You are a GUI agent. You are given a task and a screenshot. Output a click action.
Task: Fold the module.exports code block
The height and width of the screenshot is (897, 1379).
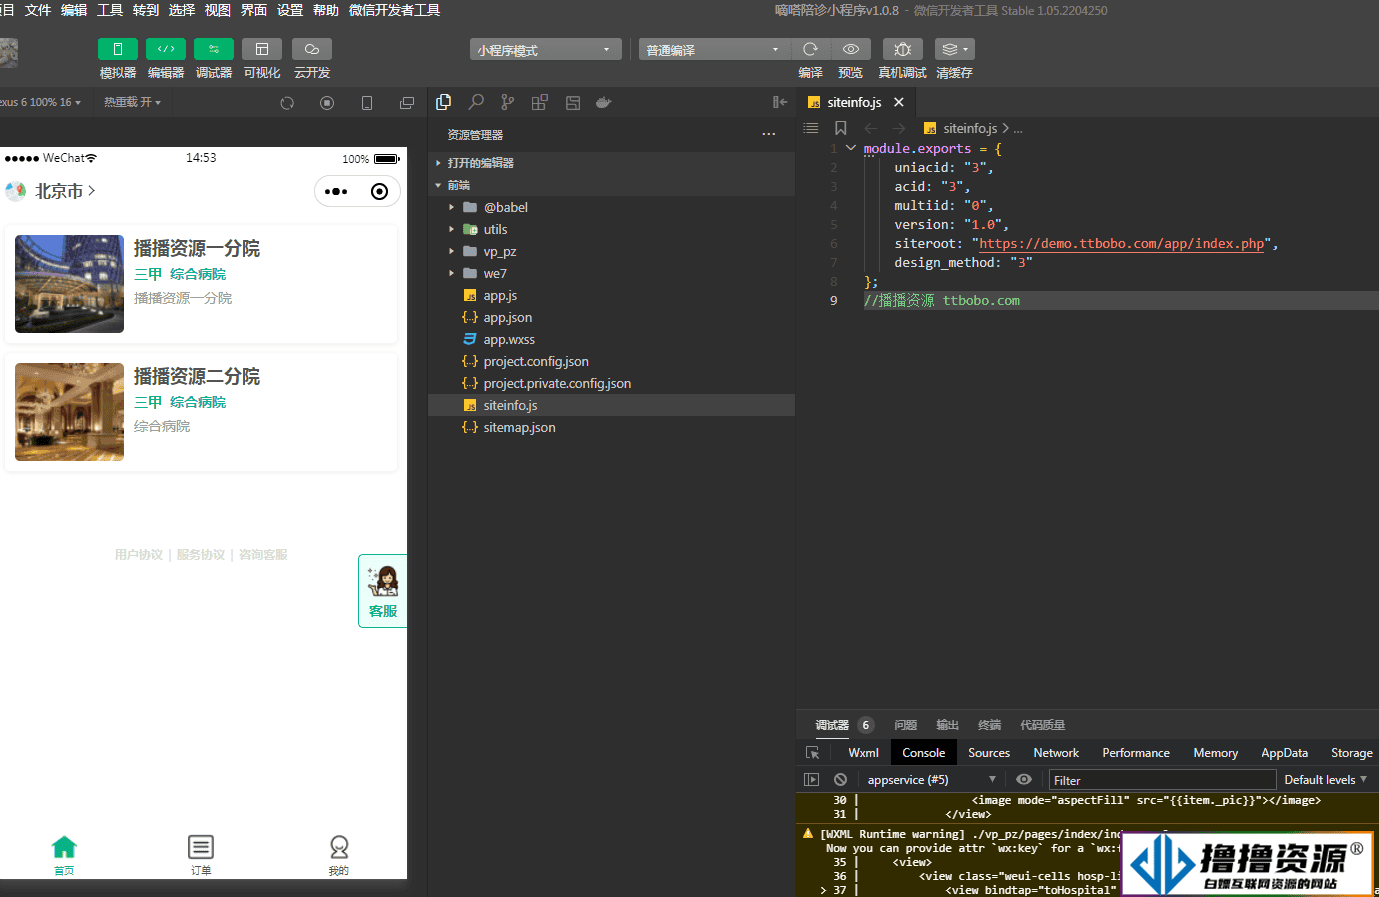click(851, 148)
